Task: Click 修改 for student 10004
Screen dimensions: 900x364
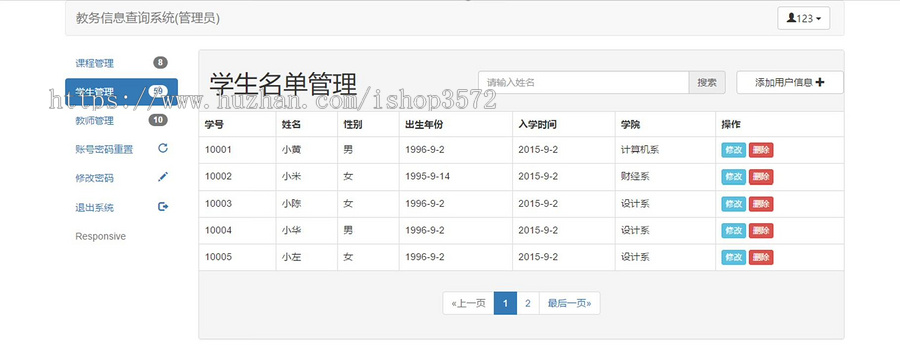Action: (734, 230)
